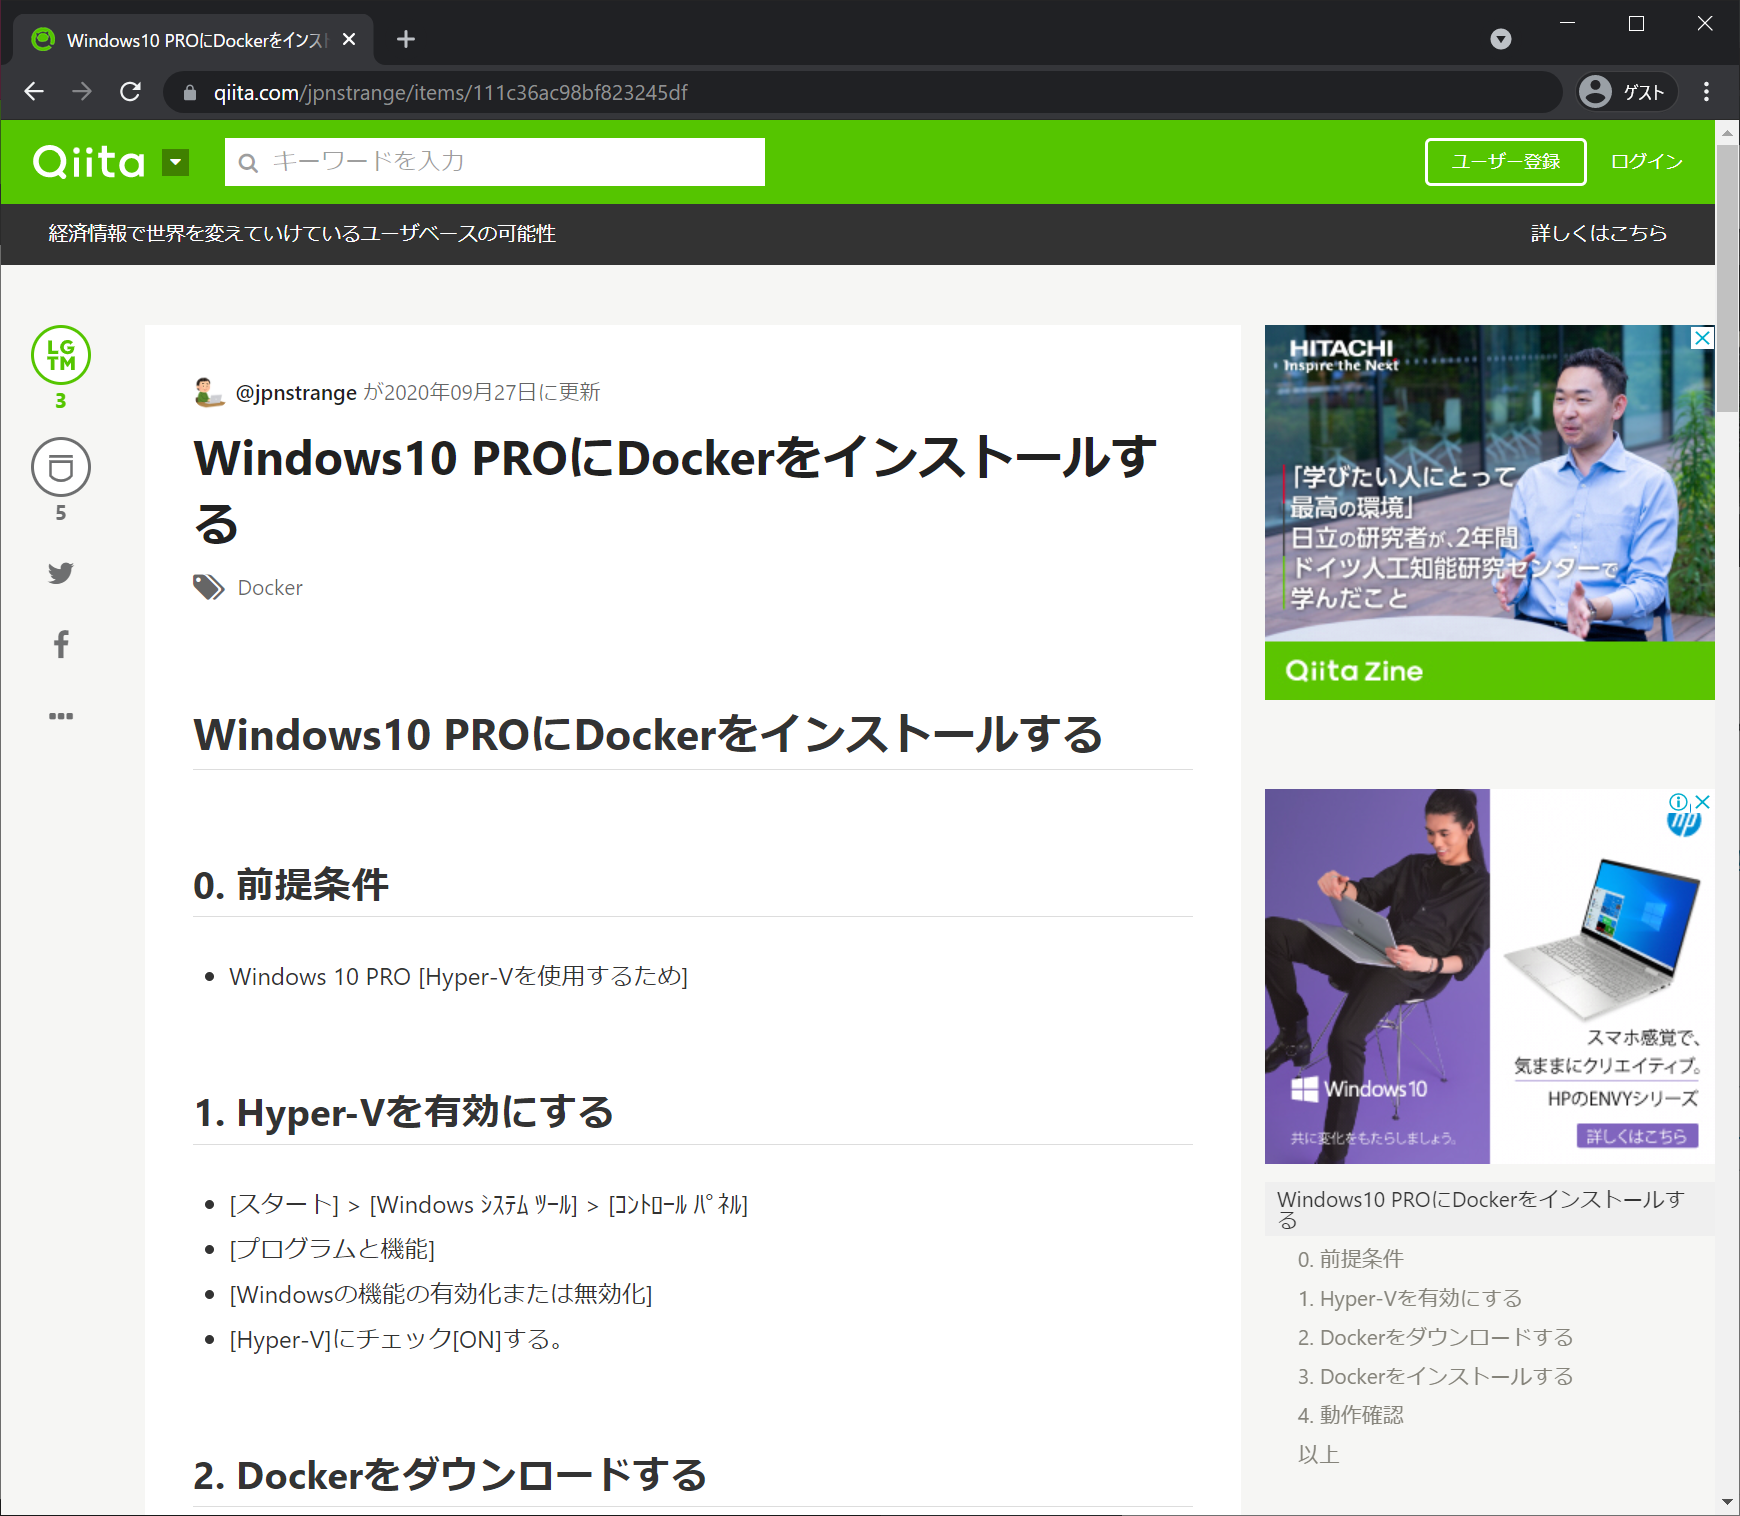Close the Hitachi advertisement
This screenshot has width=1740, height=1516.
point(1702,338)
